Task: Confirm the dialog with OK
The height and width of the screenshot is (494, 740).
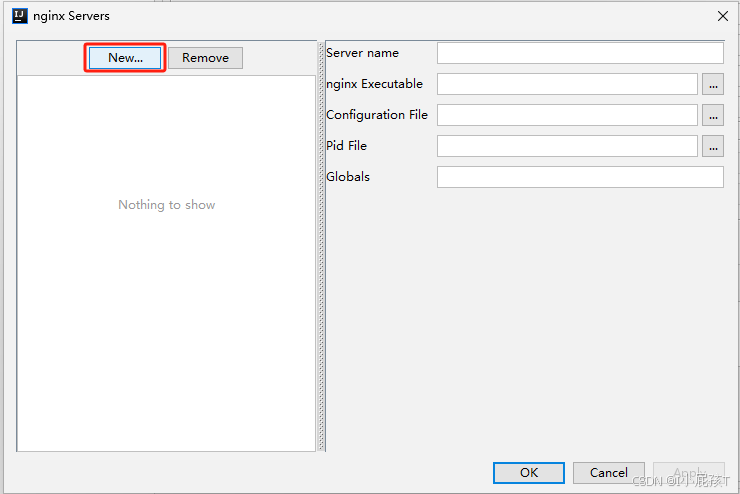Action: 529,472
